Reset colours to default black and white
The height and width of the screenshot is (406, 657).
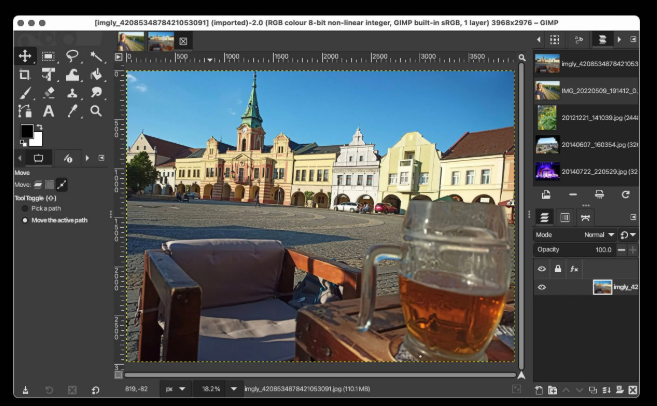point(23,143)
